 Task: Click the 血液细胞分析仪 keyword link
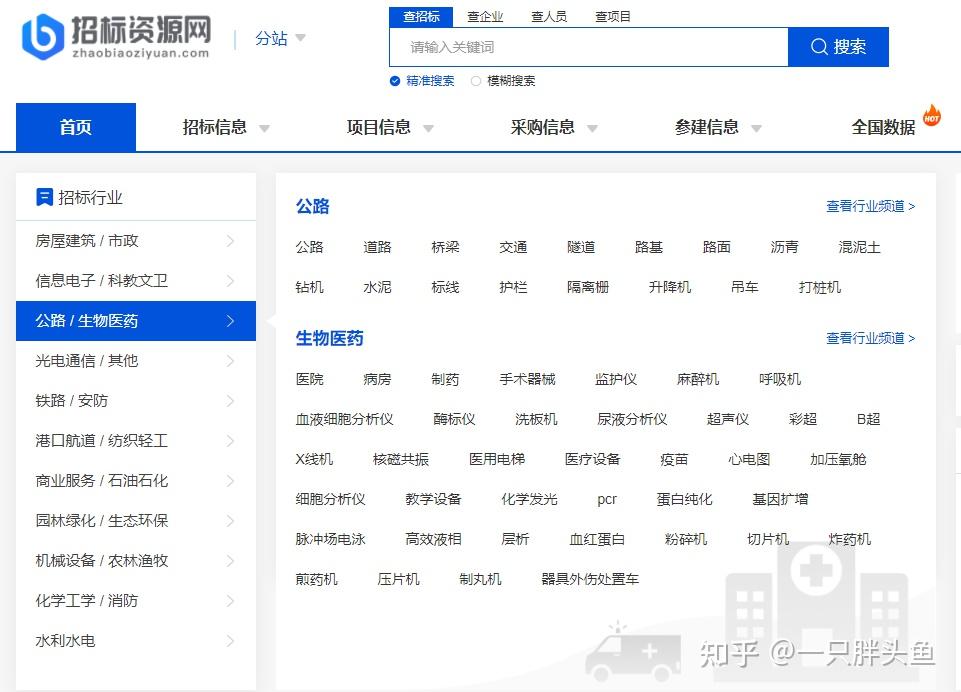(344, 419)
